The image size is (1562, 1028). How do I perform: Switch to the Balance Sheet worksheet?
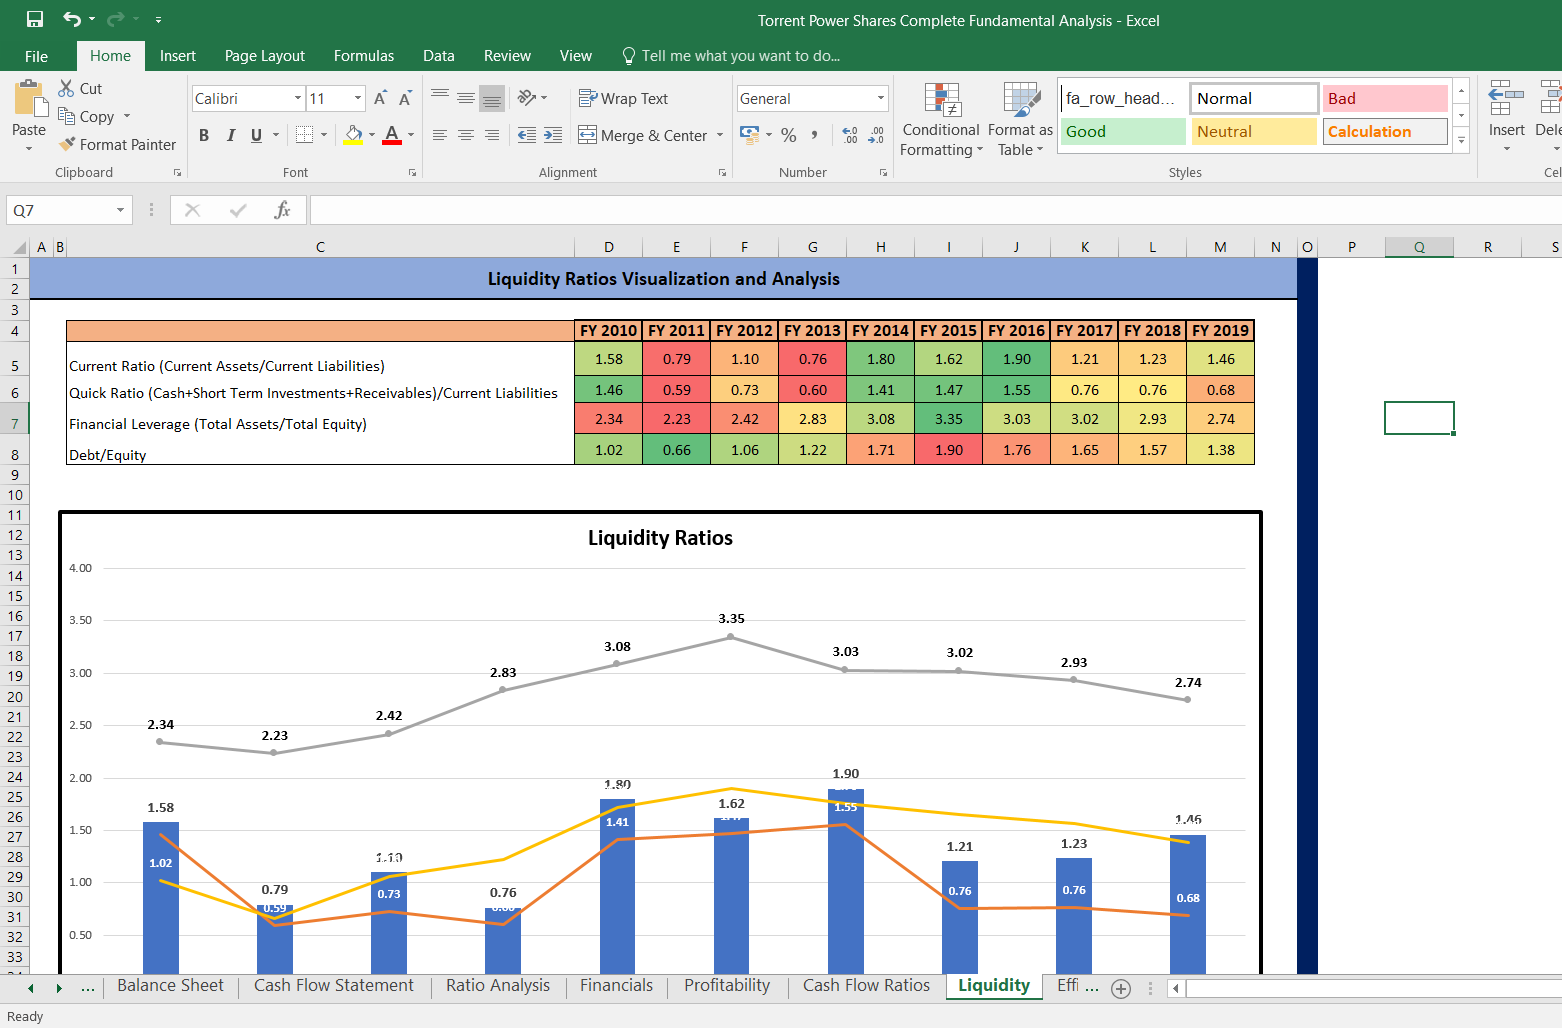point(171,986)
